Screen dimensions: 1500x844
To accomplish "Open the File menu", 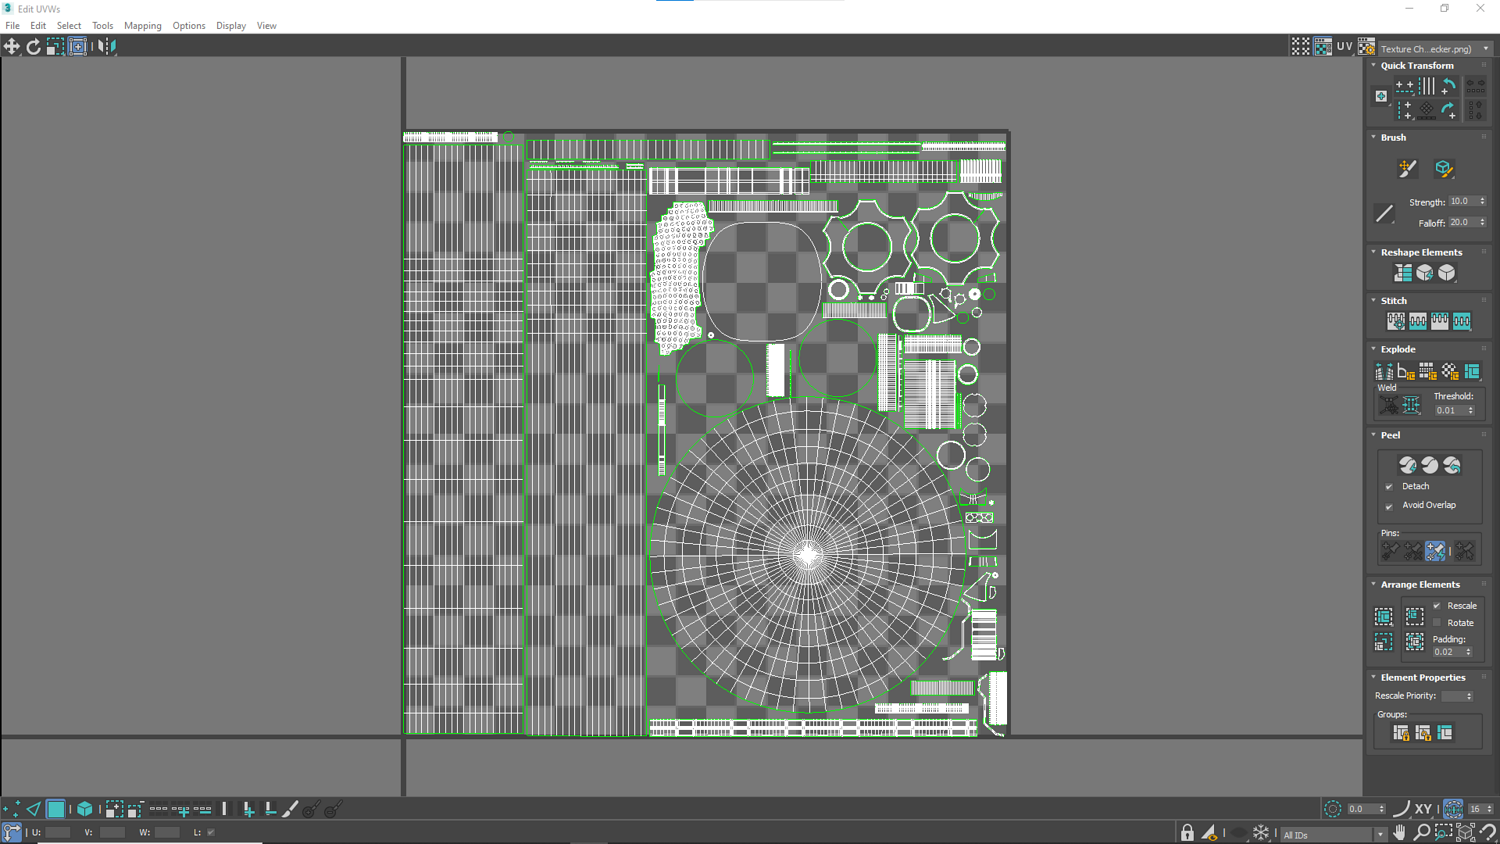I will (12, 26).
